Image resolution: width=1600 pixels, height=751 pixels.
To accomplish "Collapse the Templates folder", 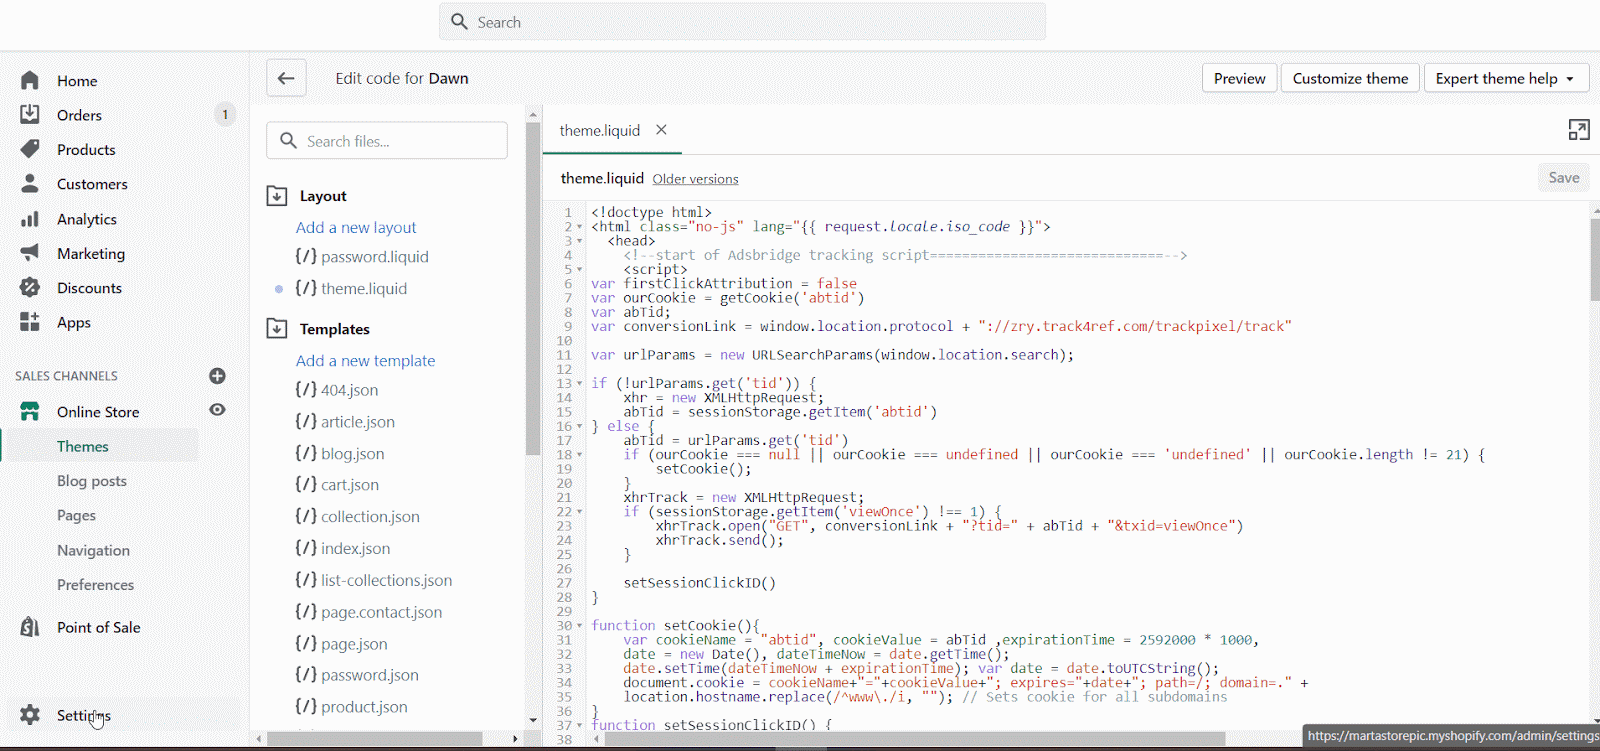I will point(277,329).
